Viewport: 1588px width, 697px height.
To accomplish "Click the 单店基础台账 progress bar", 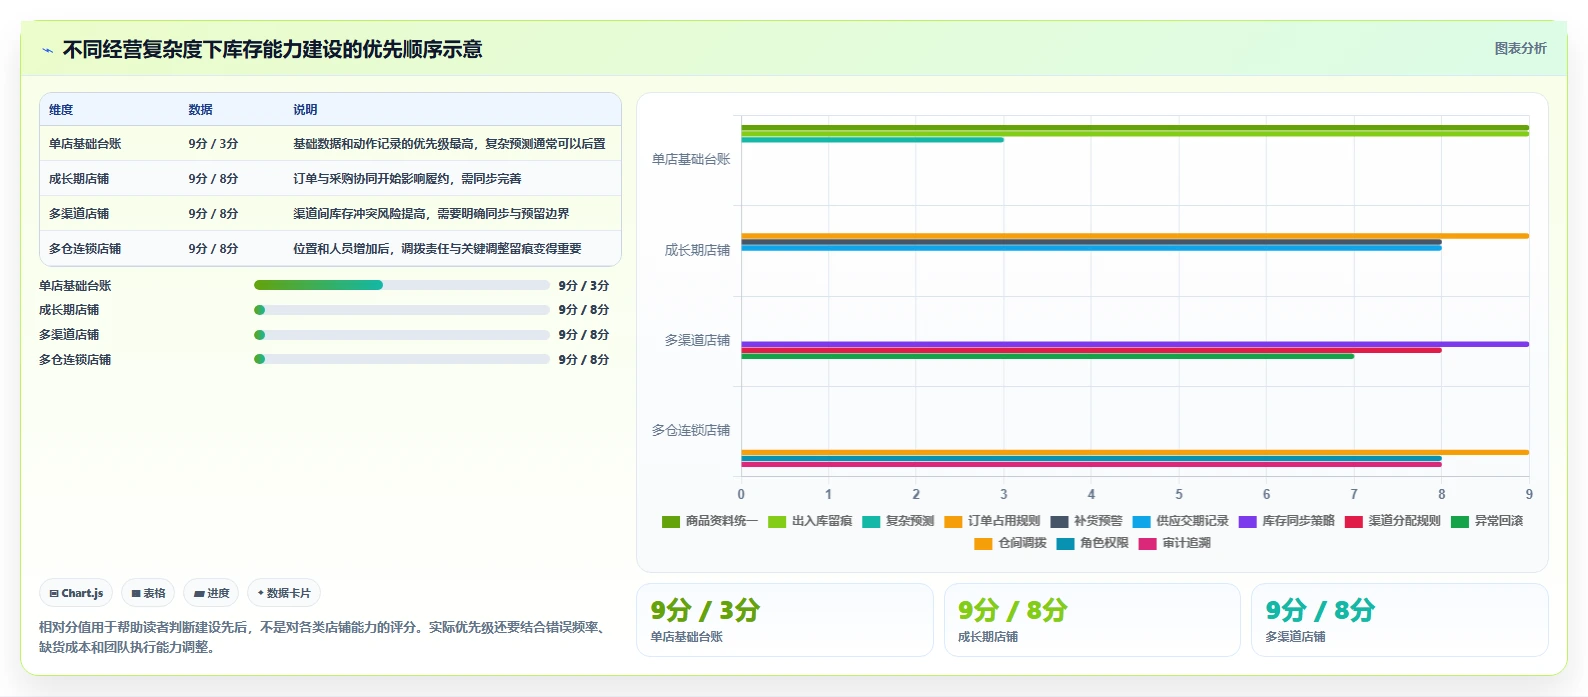I will 402,285.
